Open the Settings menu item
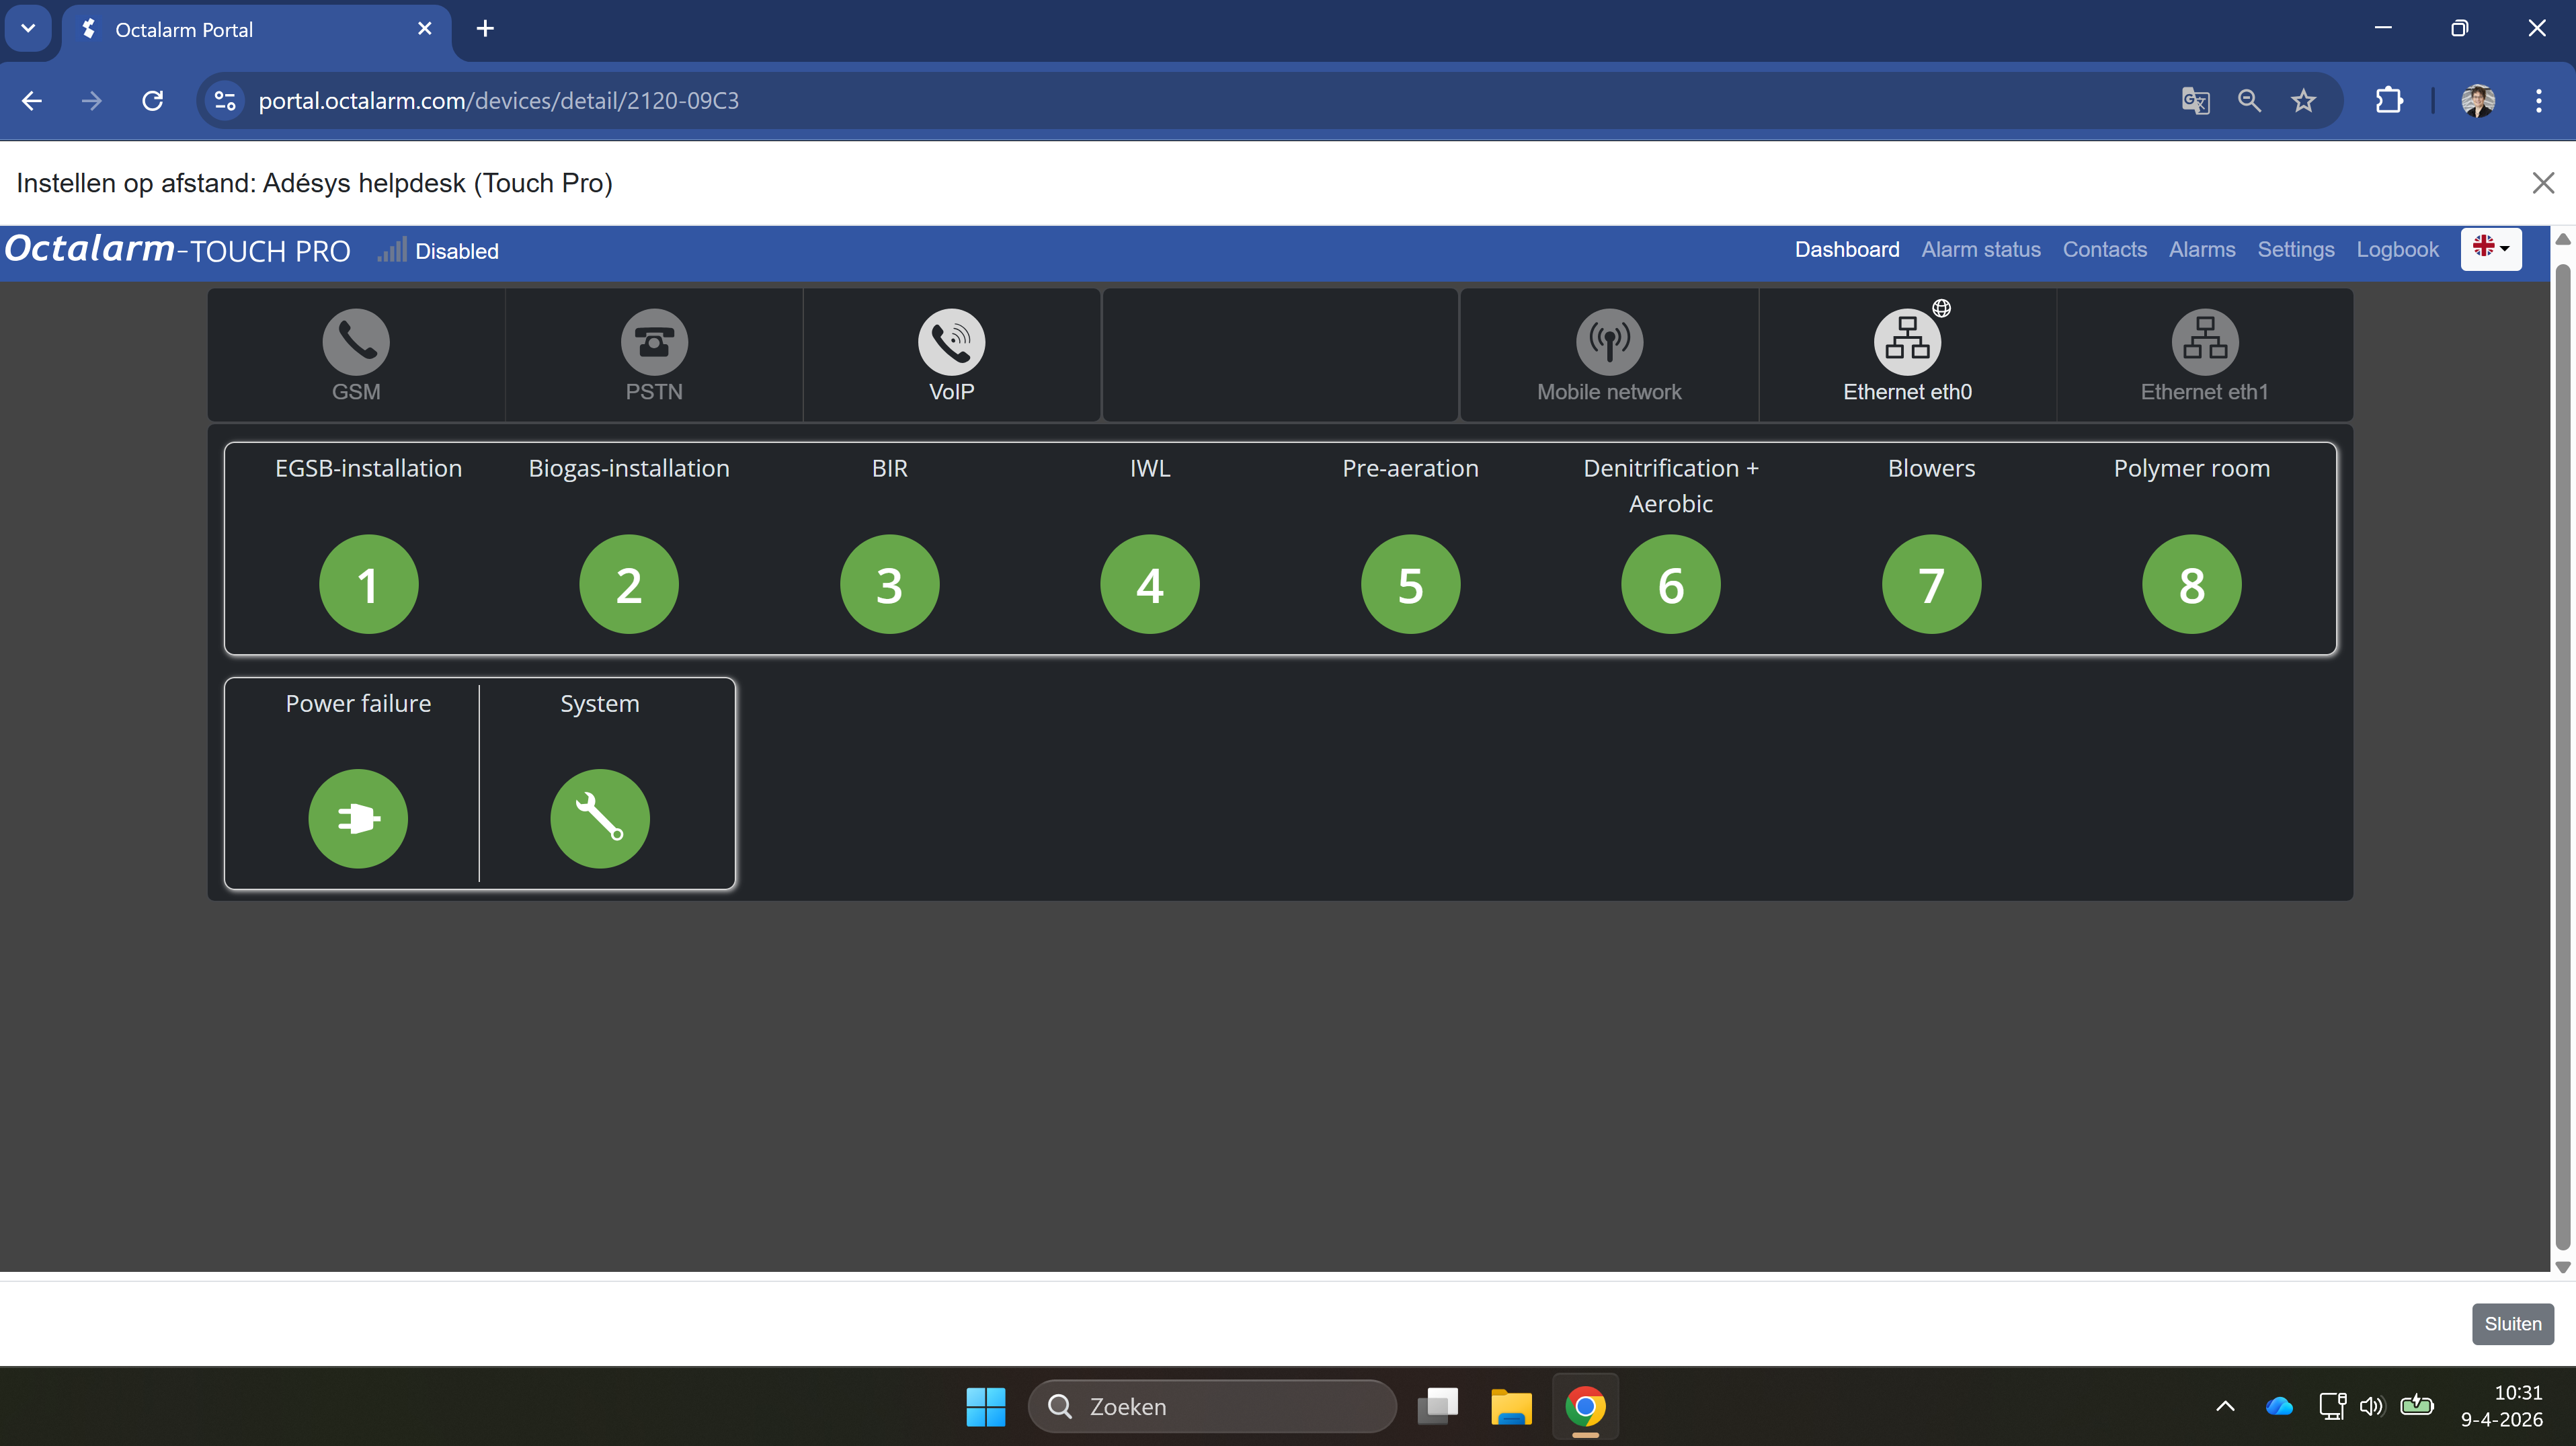 click(2295, 249)
